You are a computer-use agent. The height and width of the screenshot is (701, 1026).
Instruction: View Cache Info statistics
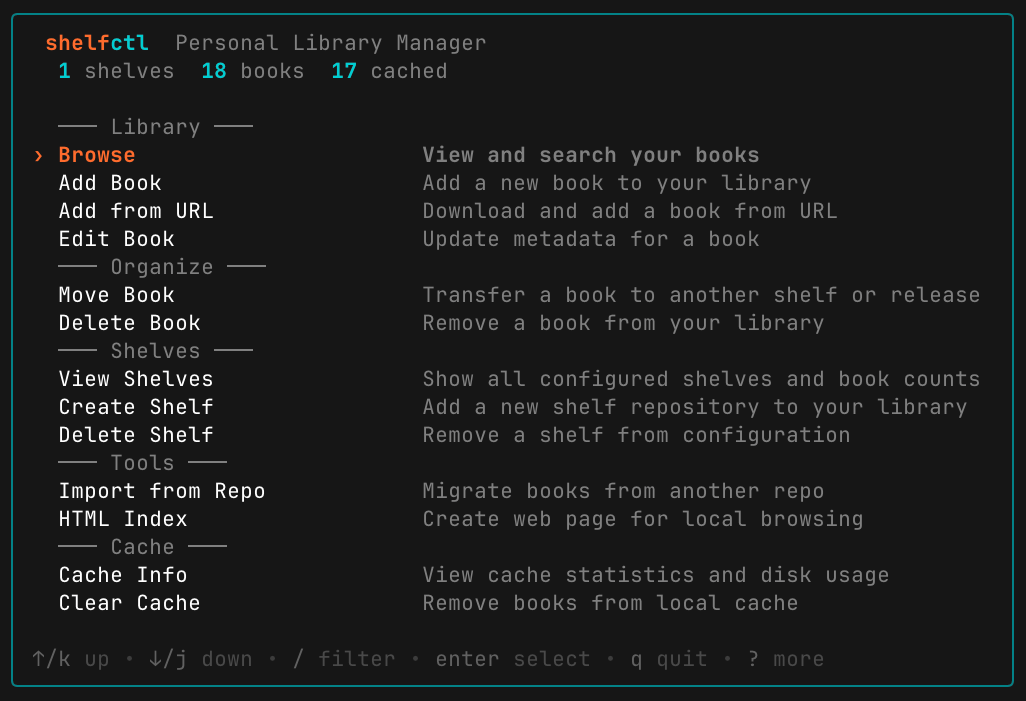pos(122,575)
